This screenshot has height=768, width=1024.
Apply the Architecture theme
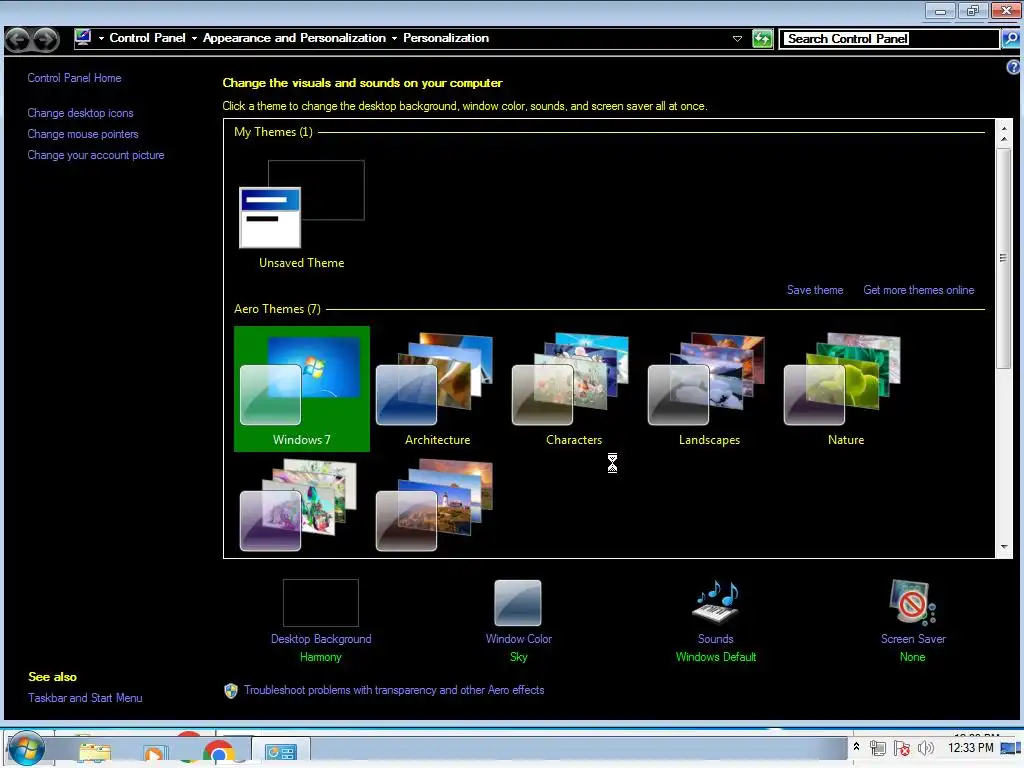(x=437, y=389)
